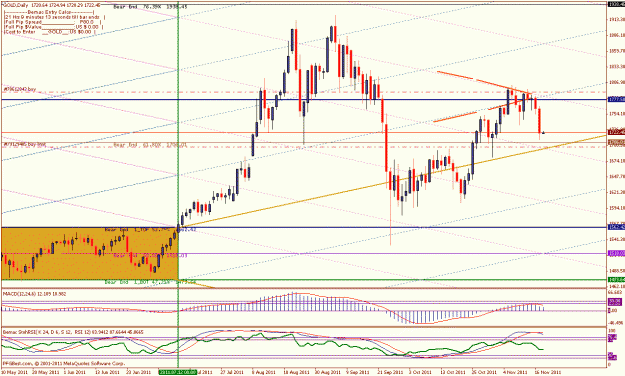Click the 16 Nov 2011 date label
This screenshot has height=376, width=625.
coord(547,372)
